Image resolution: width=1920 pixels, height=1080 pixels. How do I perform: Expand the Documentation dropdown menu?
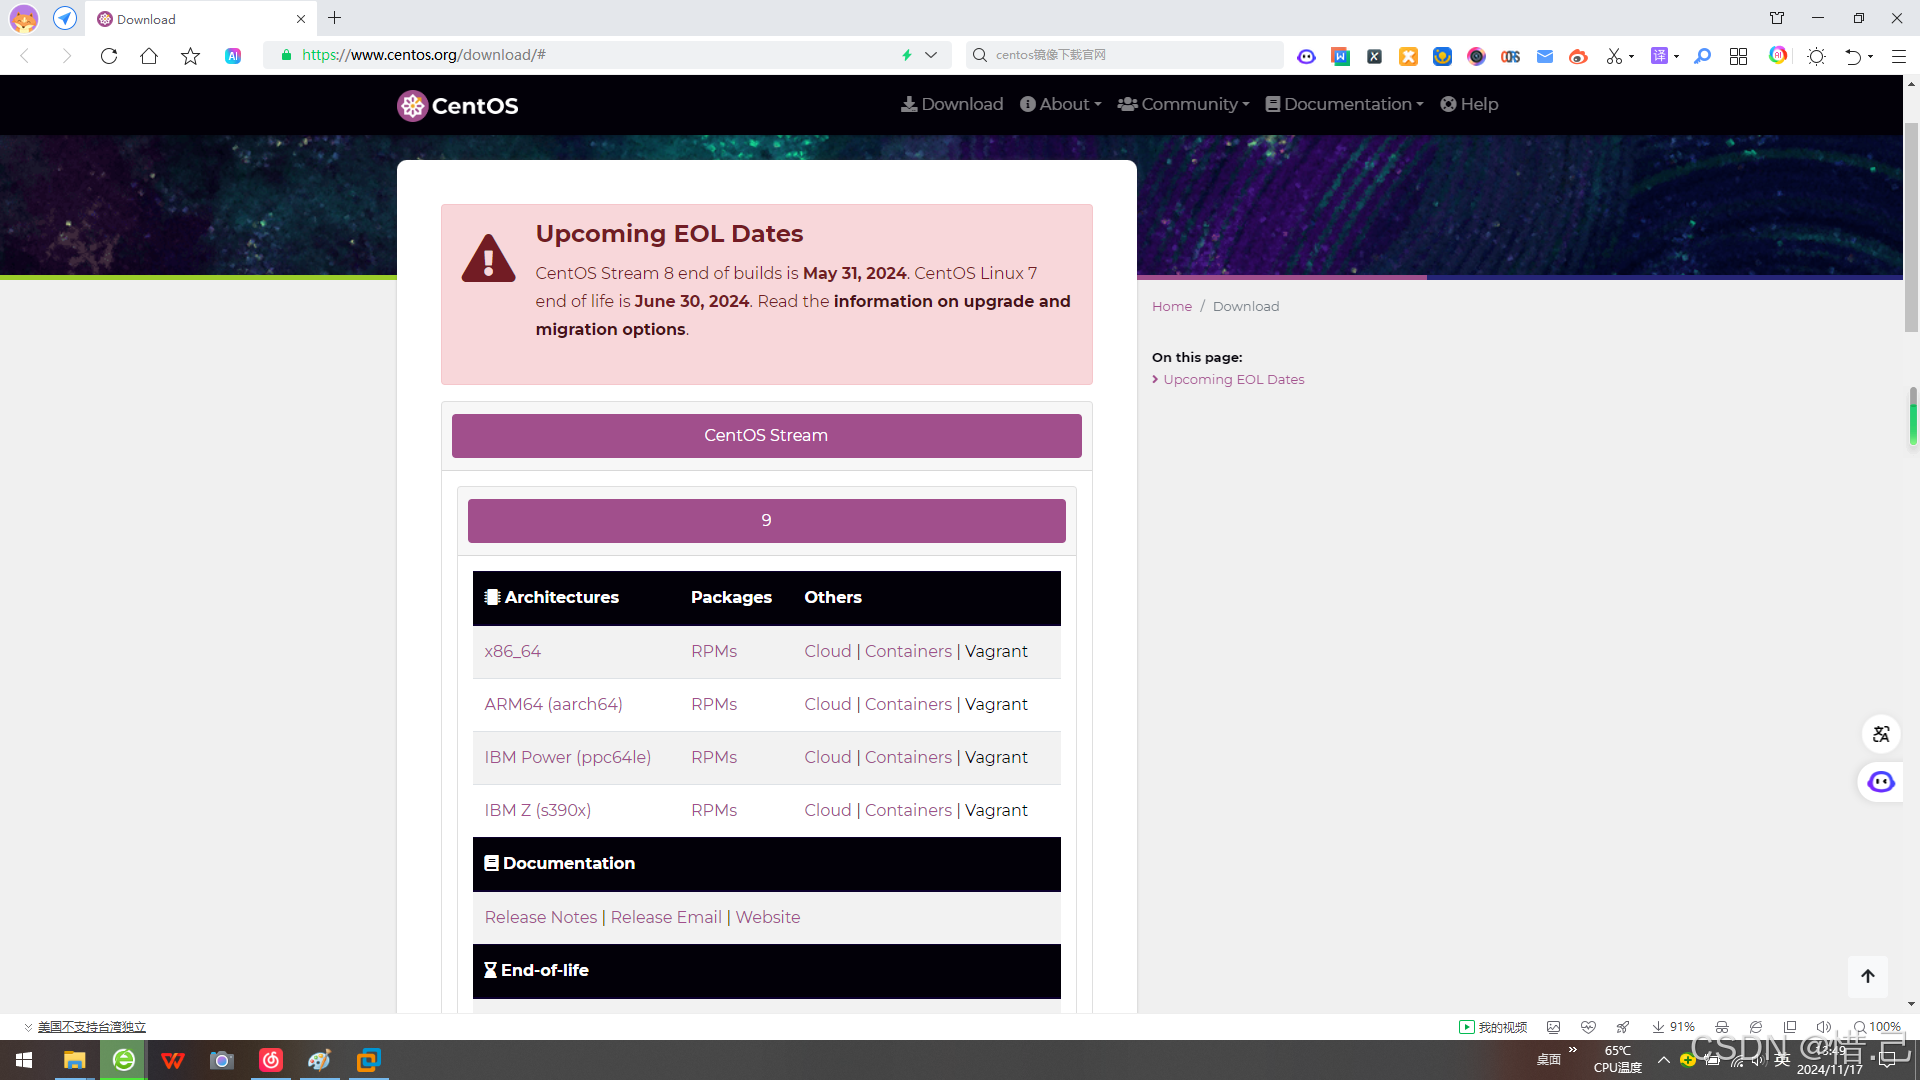pos(1344,104)
